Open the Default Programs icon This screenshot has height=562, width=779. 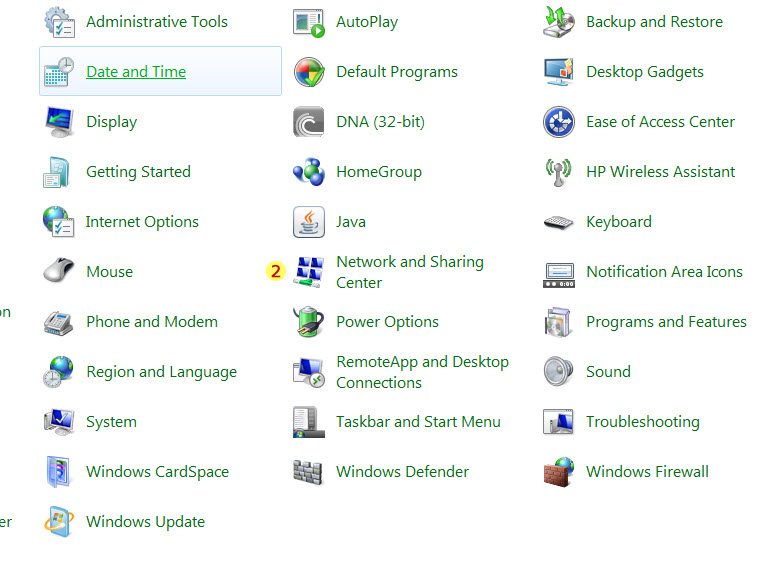pos(309,72)
